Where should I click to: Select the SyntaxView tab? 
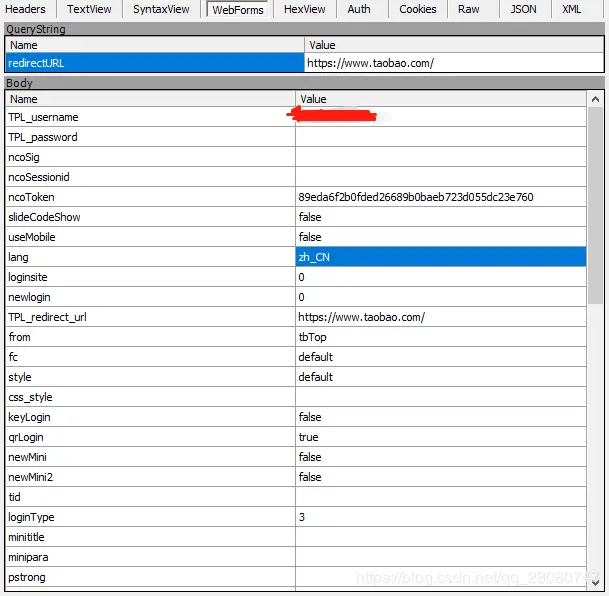pos(161,9)
